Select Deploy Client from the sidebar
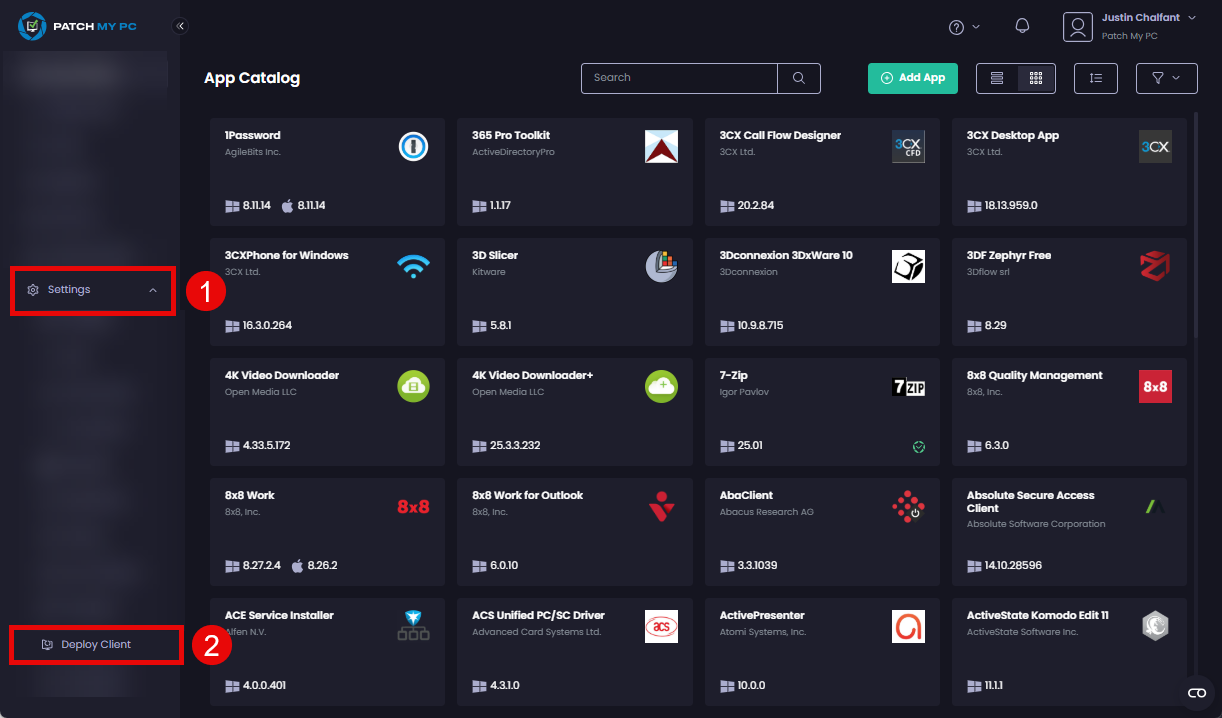The image size is (1222, 718). coord(95,645)
